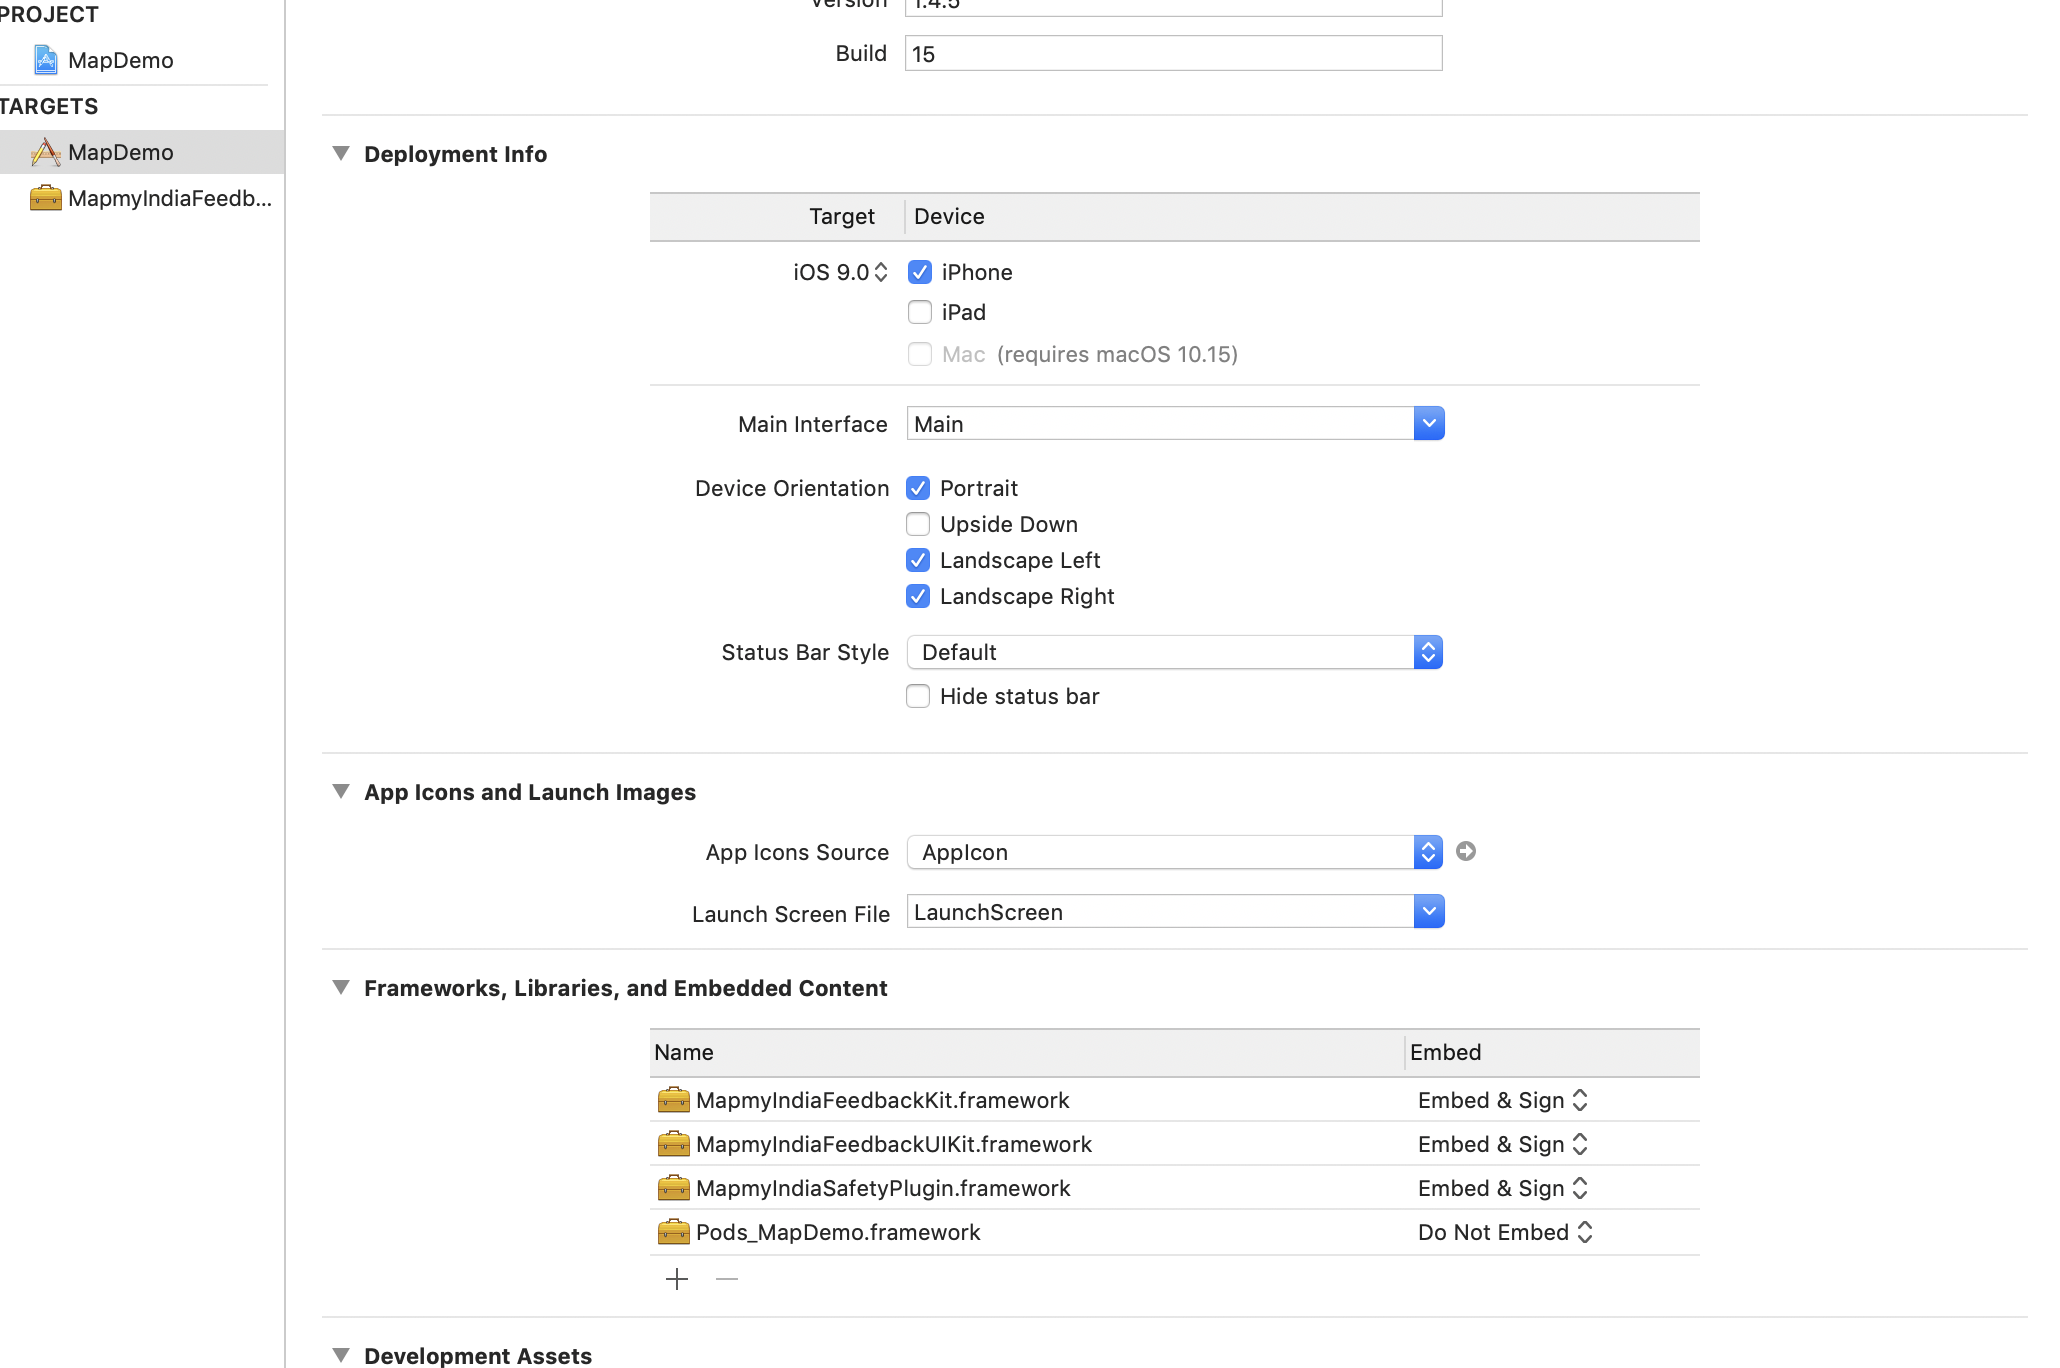Viewport: 2060px width, 1368px height.
Task: Click the Pods_MapDemo.framework toolbox icon
Action: coord(673,1232)
